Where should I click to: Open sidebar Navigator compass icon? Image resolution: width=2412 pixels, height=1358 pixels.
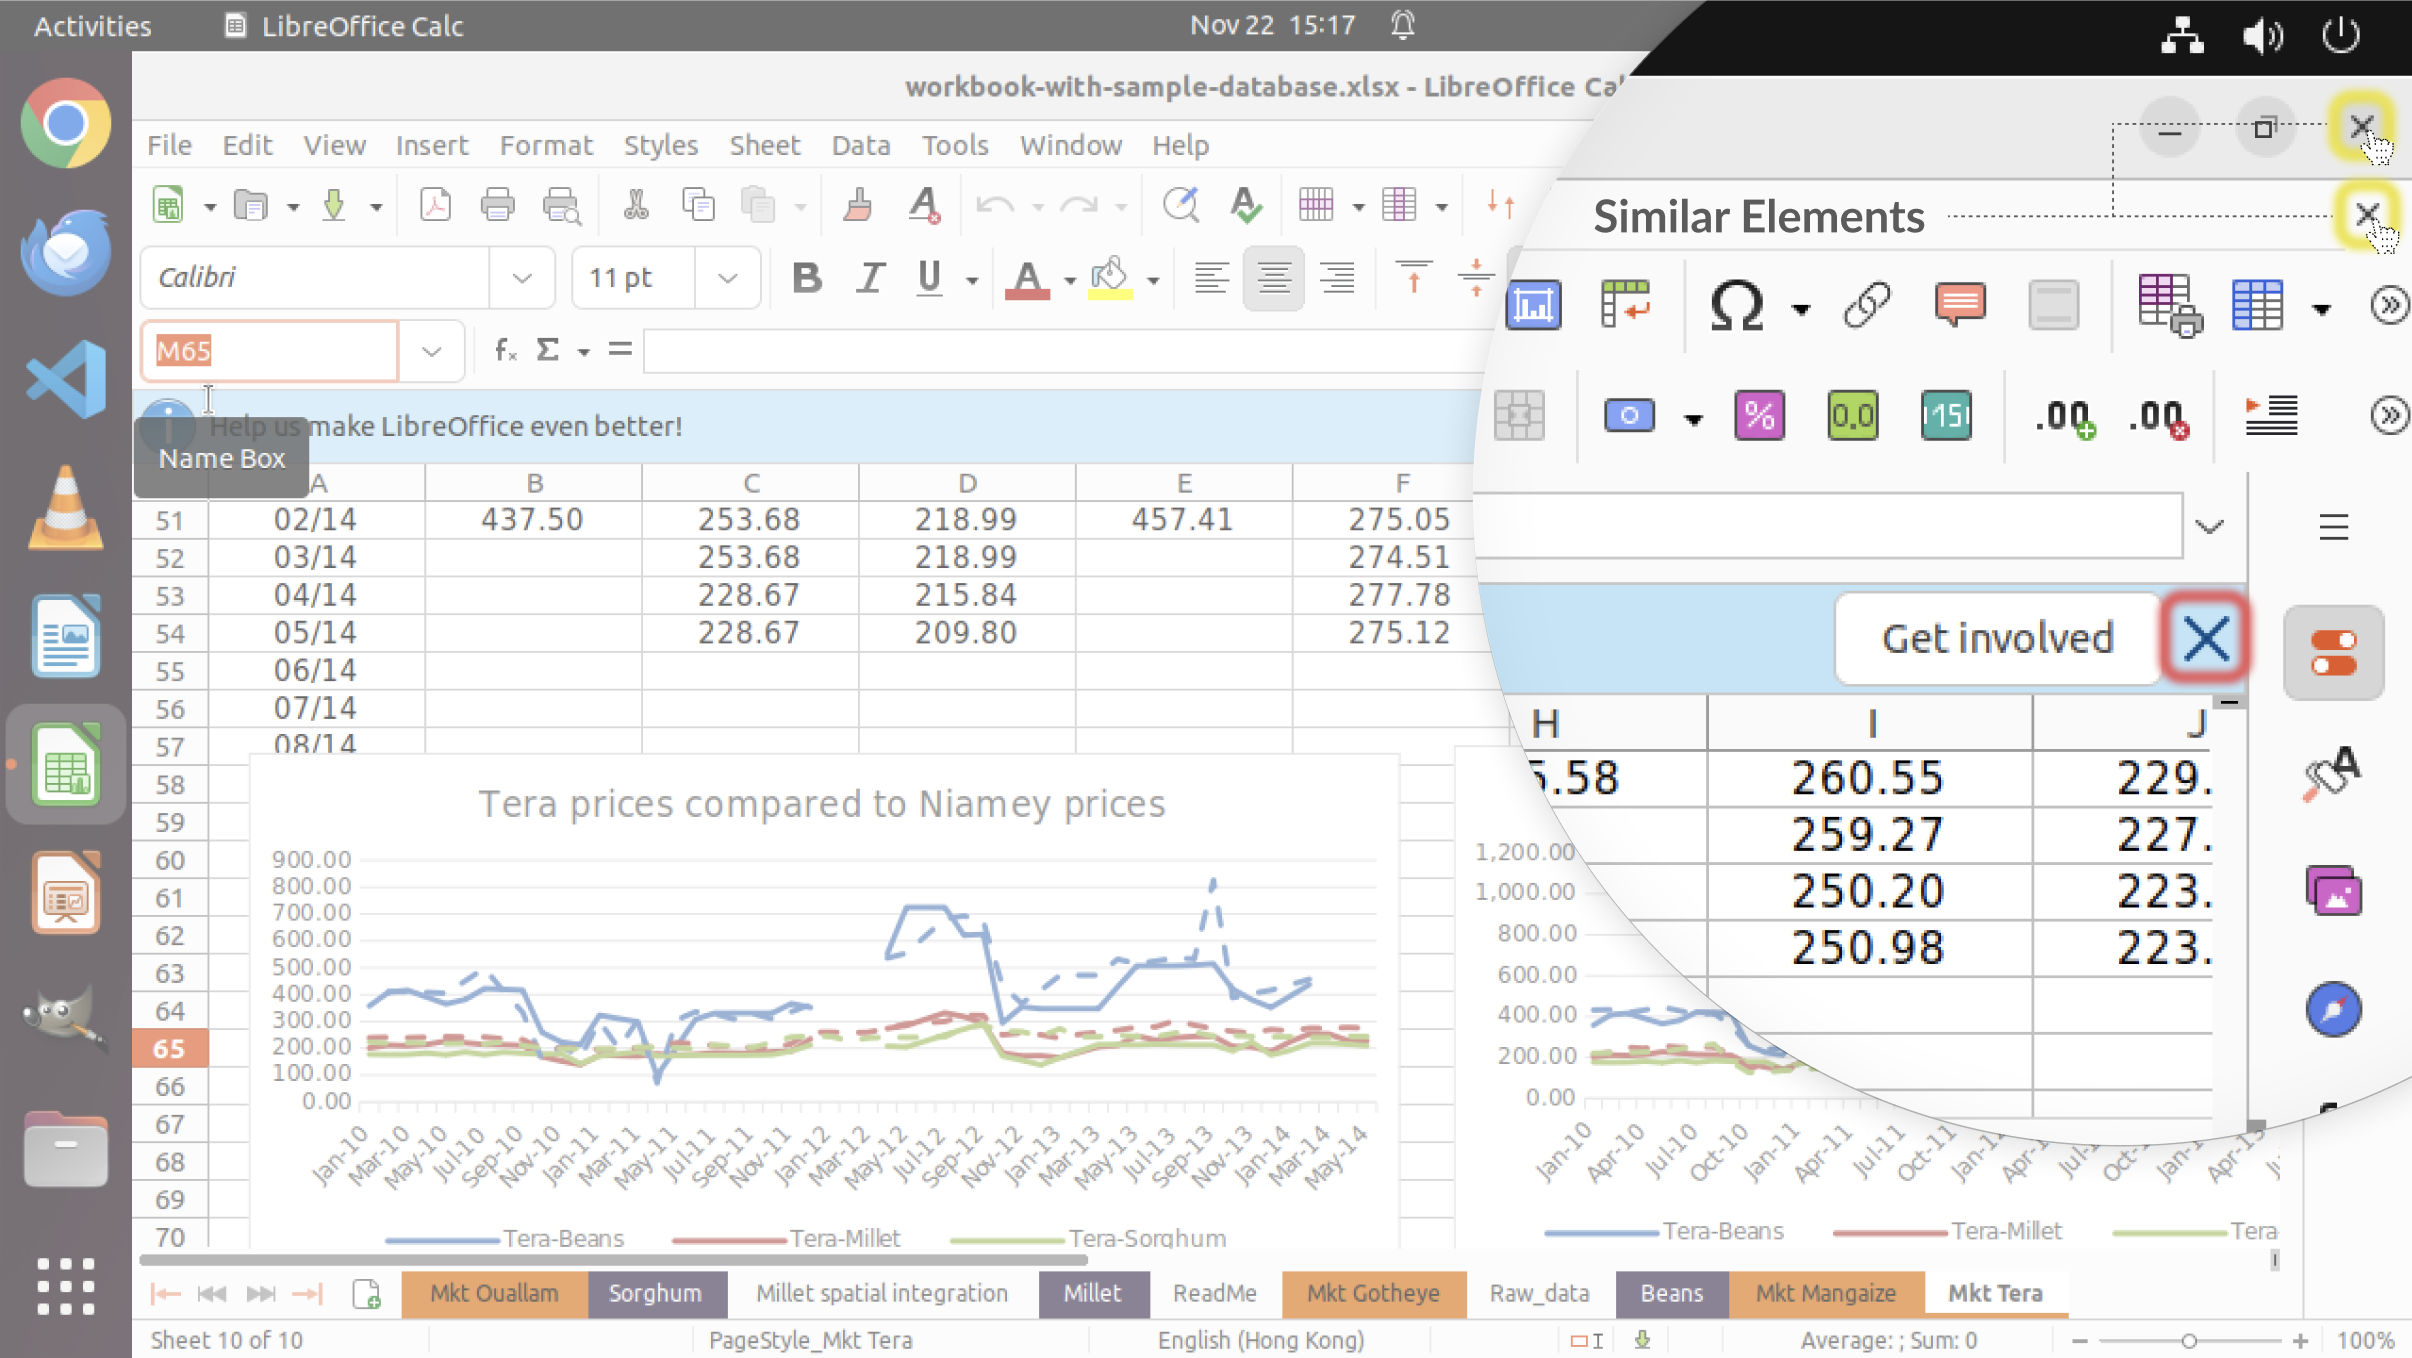pyautogui.click(x=2333, y=1009)
